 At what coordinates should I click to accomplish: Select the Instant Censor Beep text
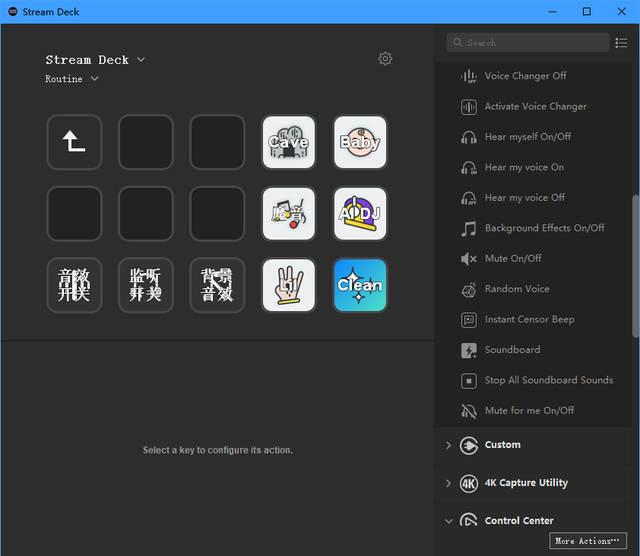pyautogui.click(x=529, y=319)
